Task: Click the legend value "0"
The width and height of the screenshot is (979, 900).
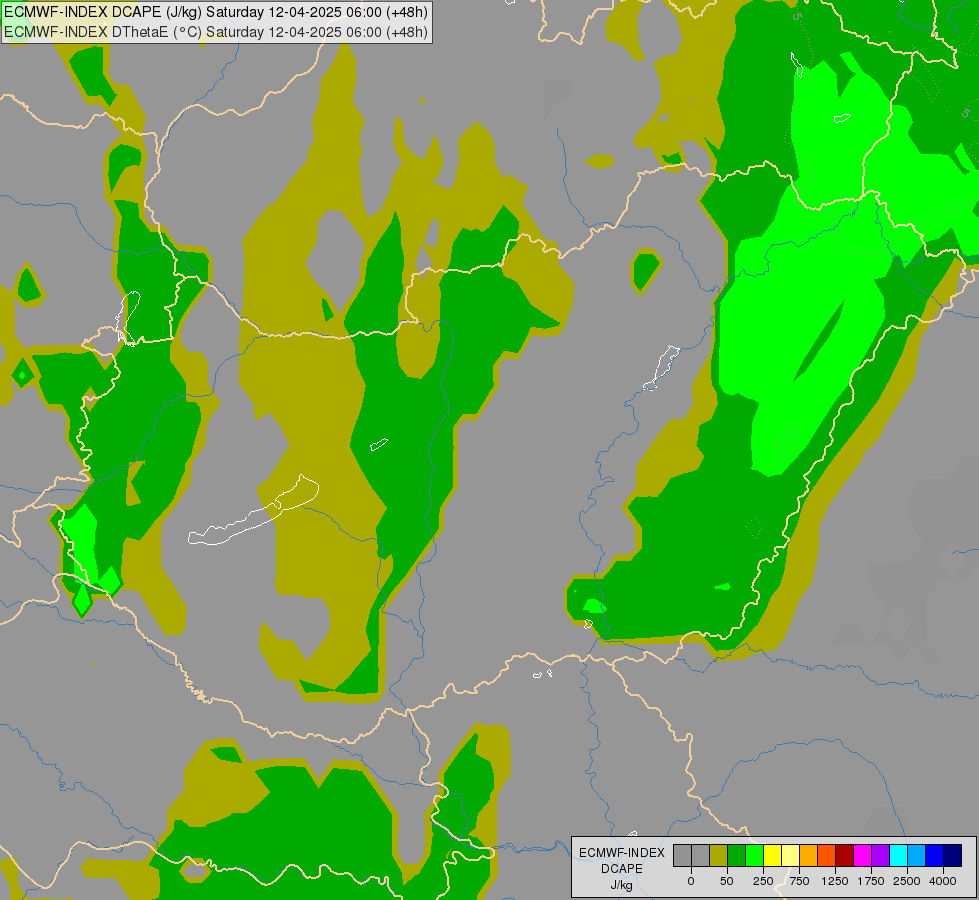Action: (x=691, y=881)
